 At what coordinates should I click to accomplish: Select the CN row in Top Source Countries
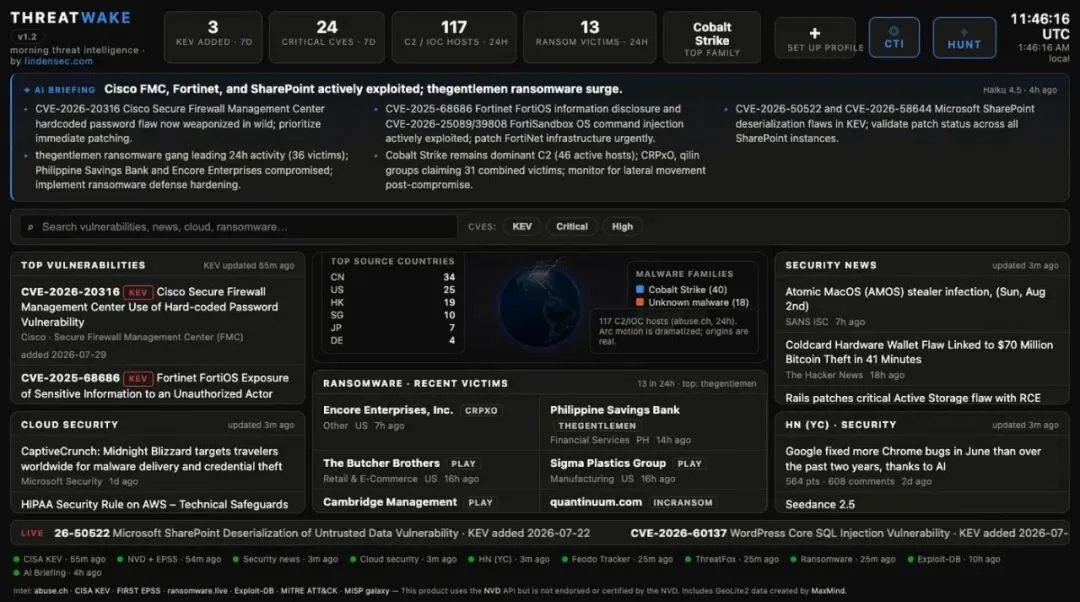tap(393, 277)
